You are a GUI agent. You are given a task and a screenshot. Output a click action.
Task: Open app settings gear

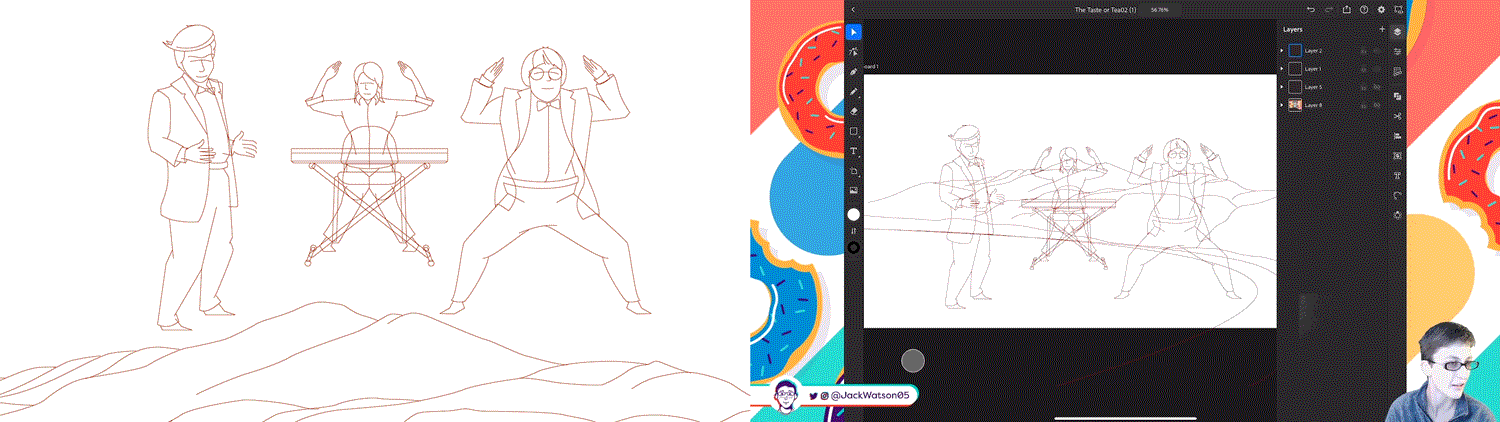[1381, 10]
